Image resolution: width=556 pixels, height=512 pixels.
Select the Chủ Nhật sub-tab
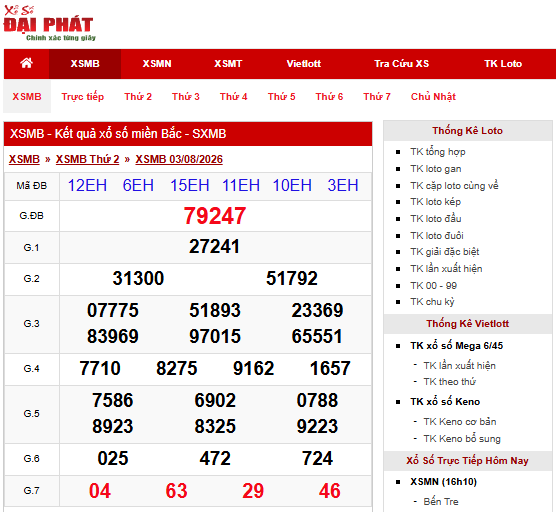pyautogui.click(x=433, y=97)
